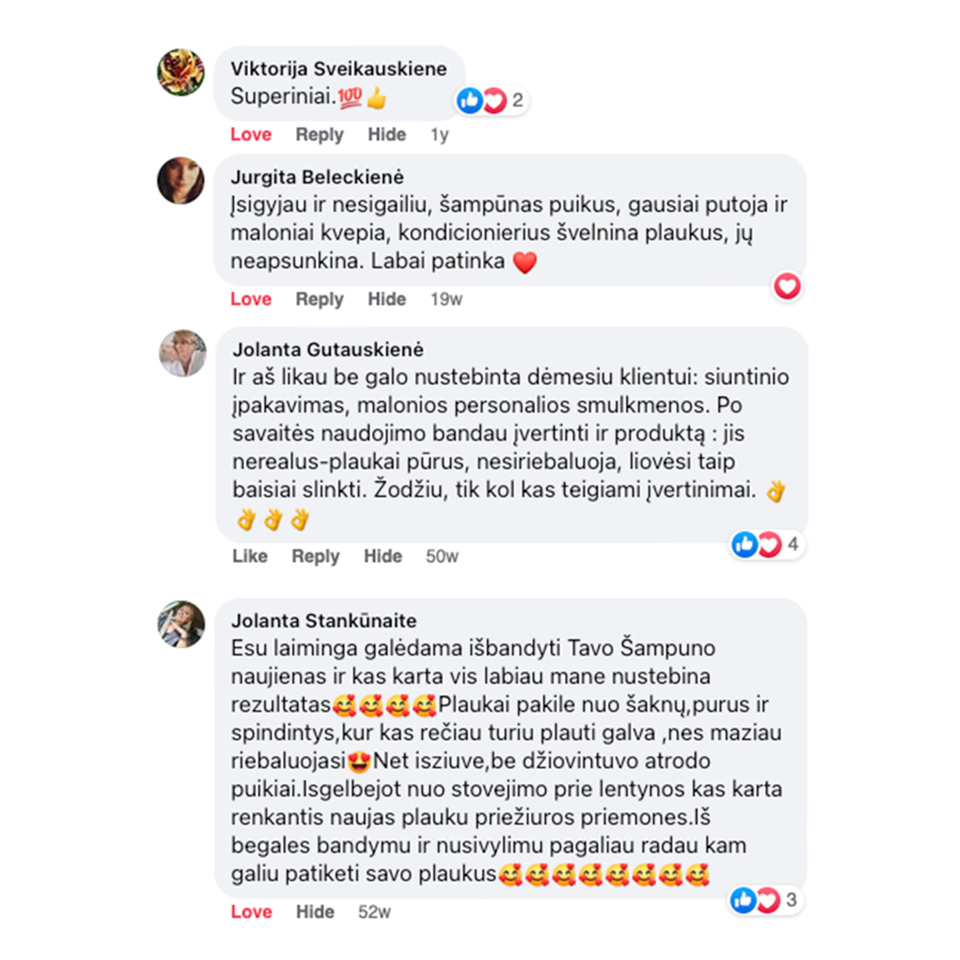View reactions on Viktorija's comment
This screenshot has height=960, width=960.
click(492, 100)
